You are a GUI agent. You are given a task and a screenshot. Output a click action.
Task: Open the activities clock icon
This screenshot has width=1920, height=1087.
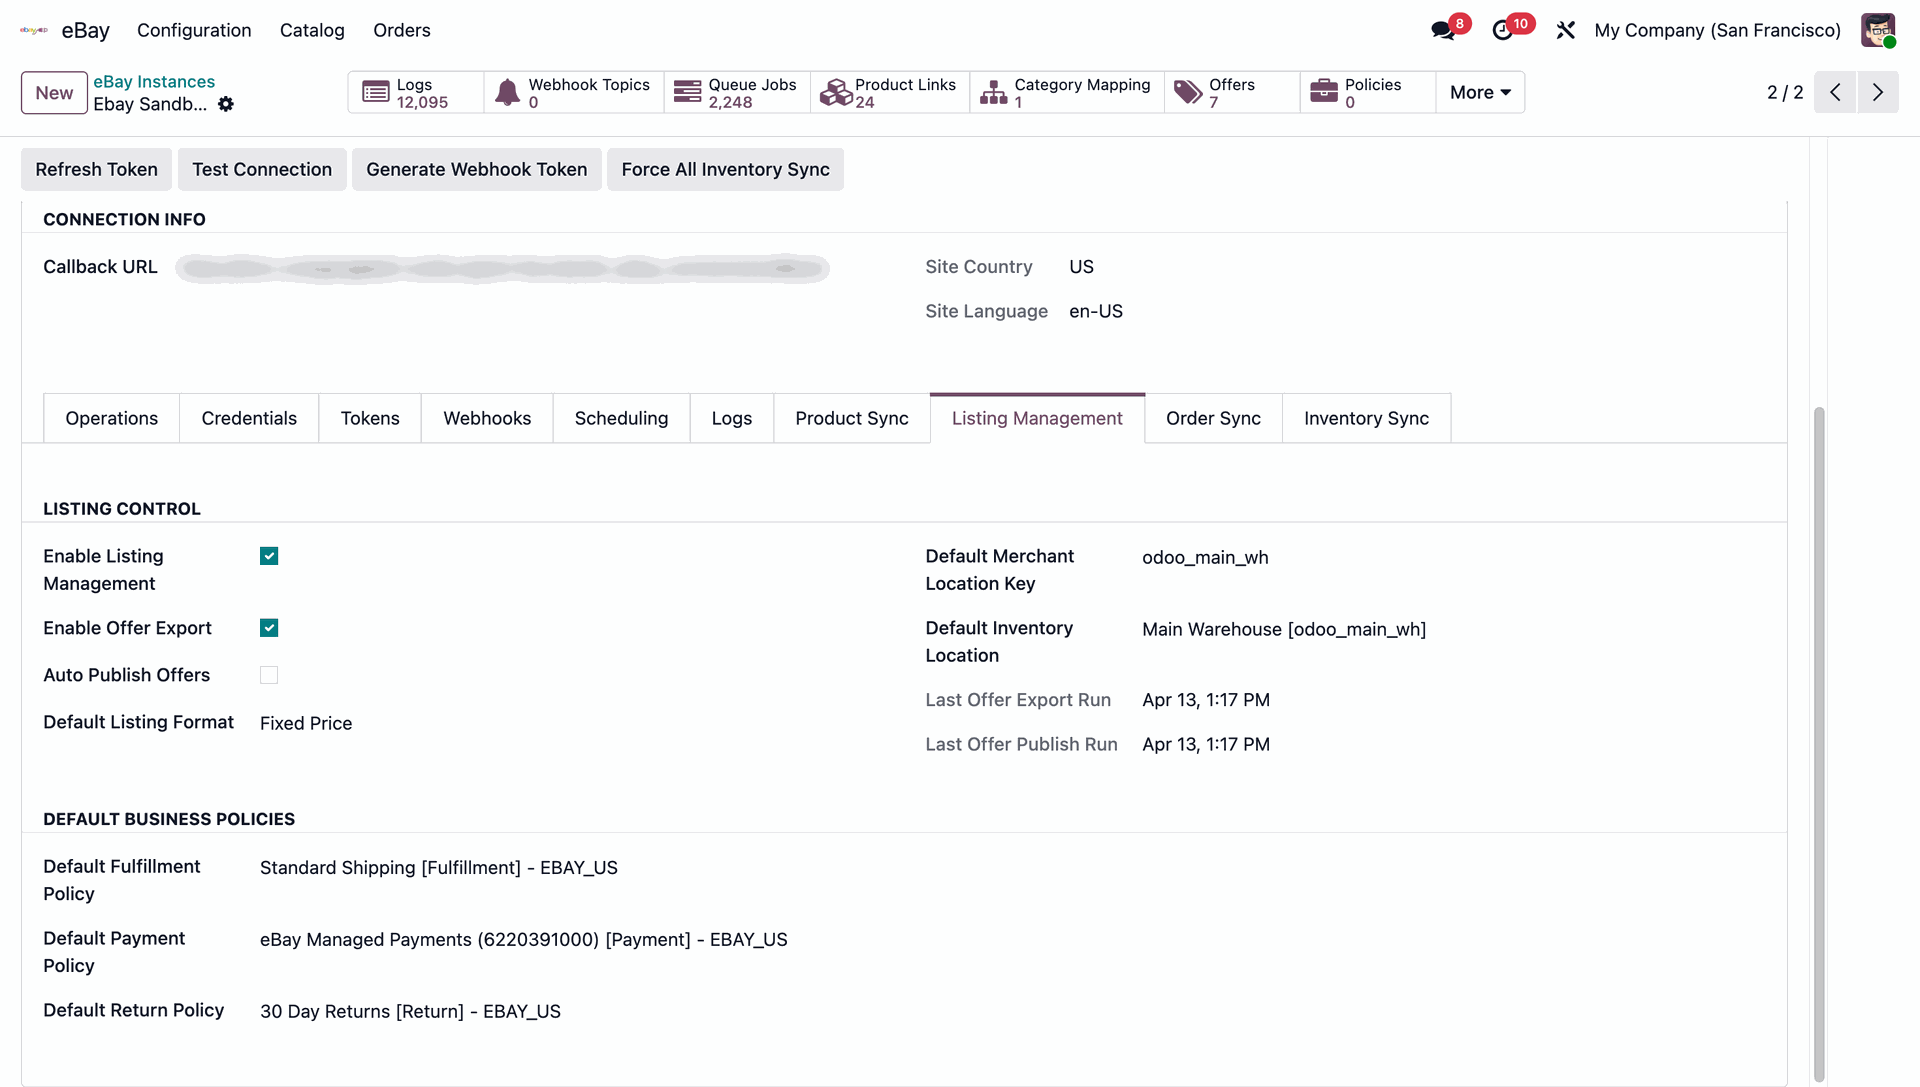[x=1502, y=30]
